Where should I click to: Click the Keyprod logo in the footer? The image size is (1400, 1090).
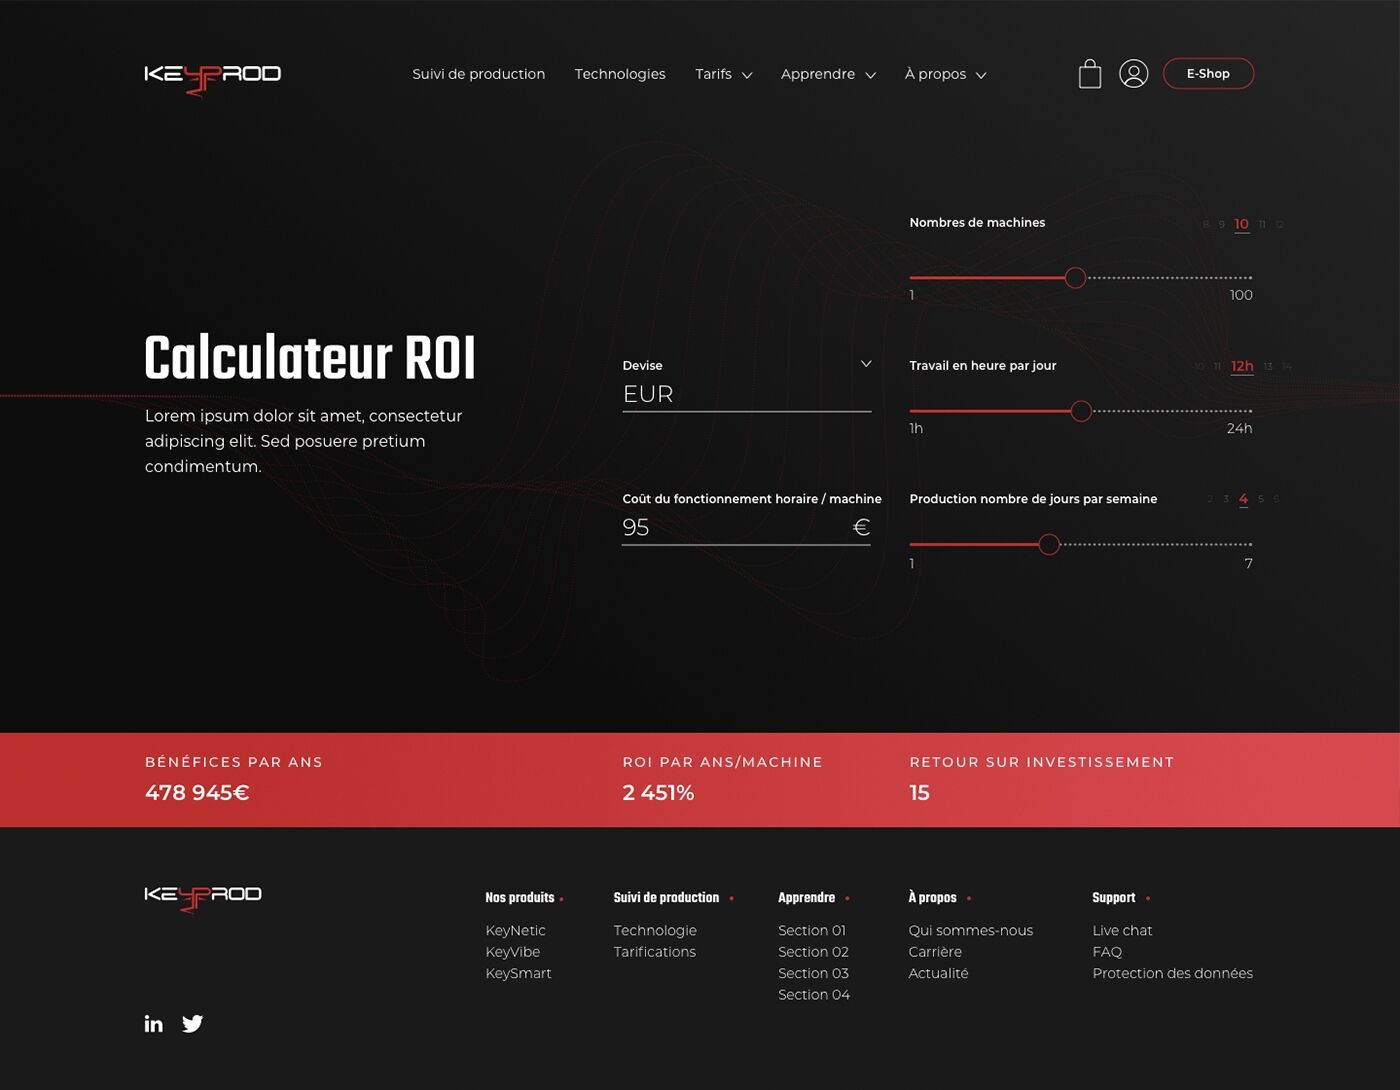point(203,896)
